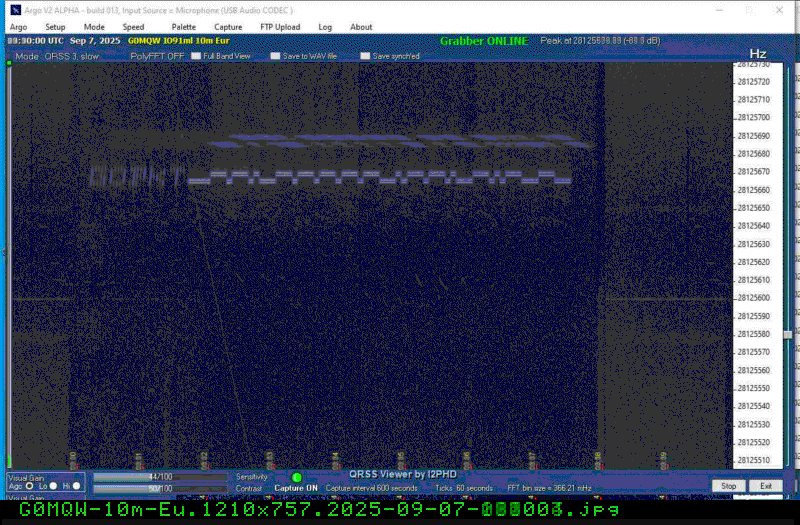Click the Argo app icon in the title bar
800x525 pixels.
(16, 10)
